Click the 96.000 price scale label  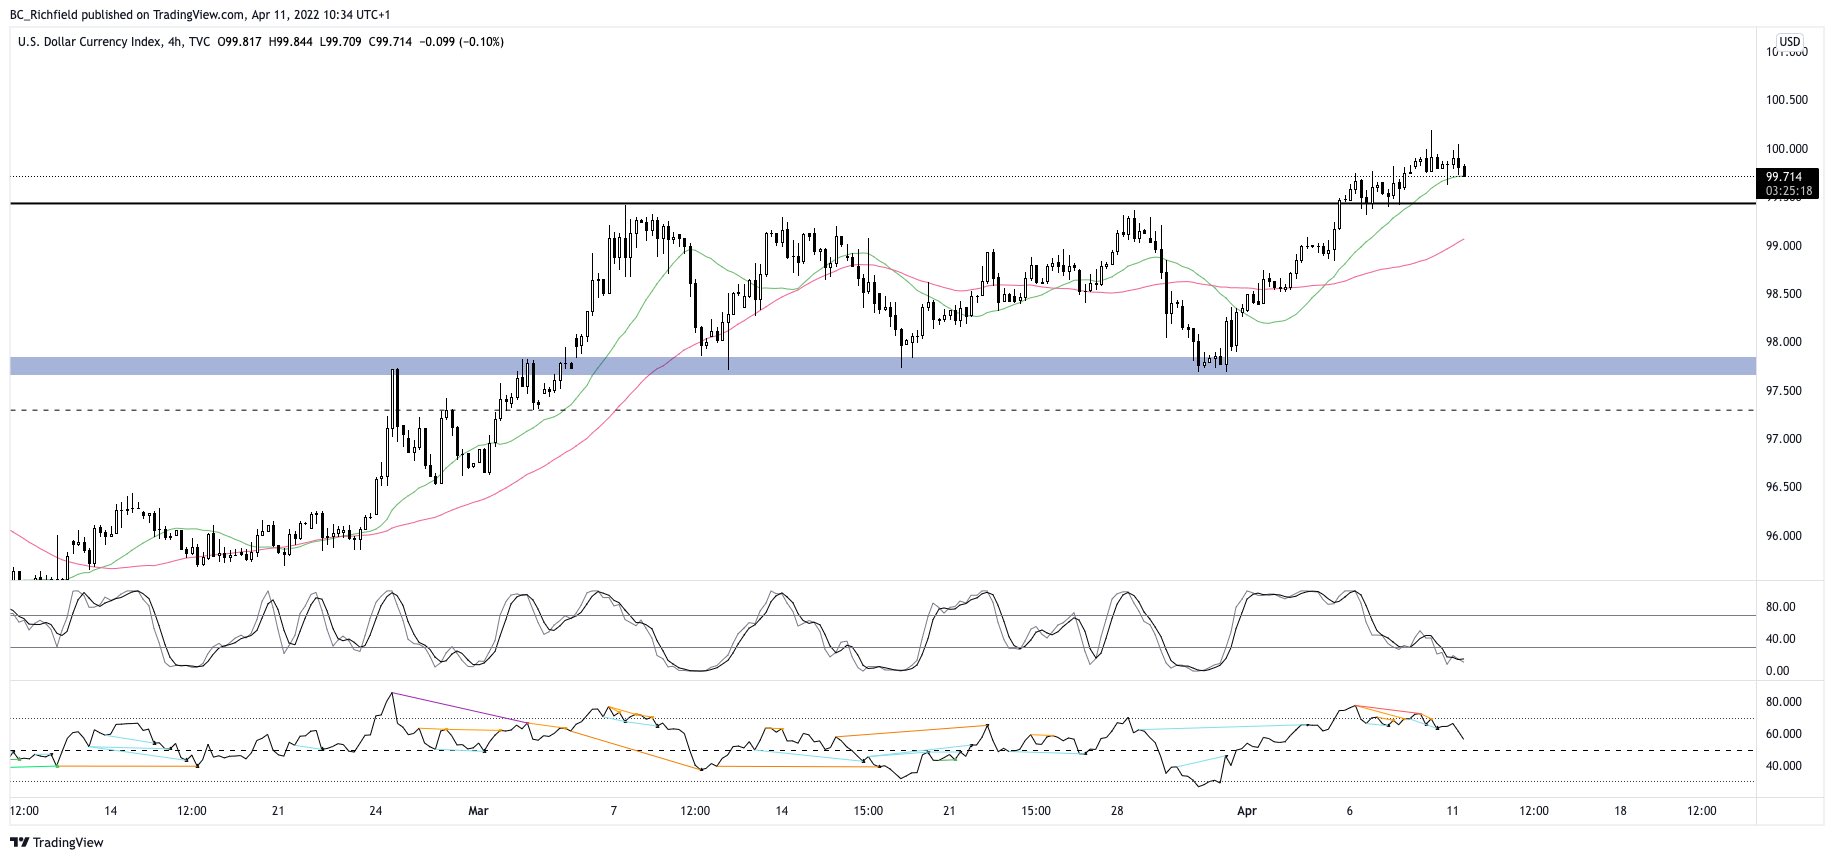[1786, 536]
